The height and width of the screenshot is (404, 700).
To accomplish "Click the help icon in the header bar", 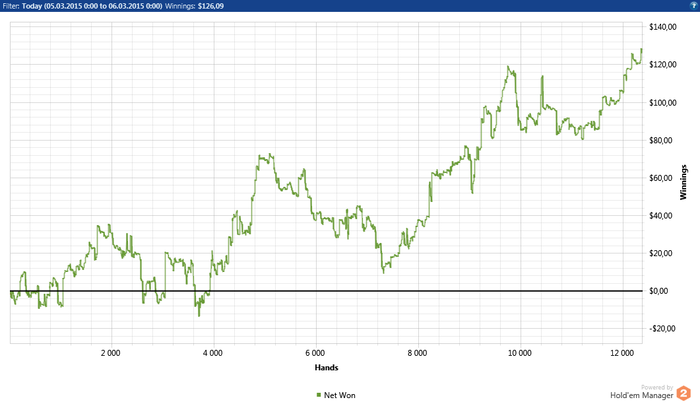I will pos(693,5).
